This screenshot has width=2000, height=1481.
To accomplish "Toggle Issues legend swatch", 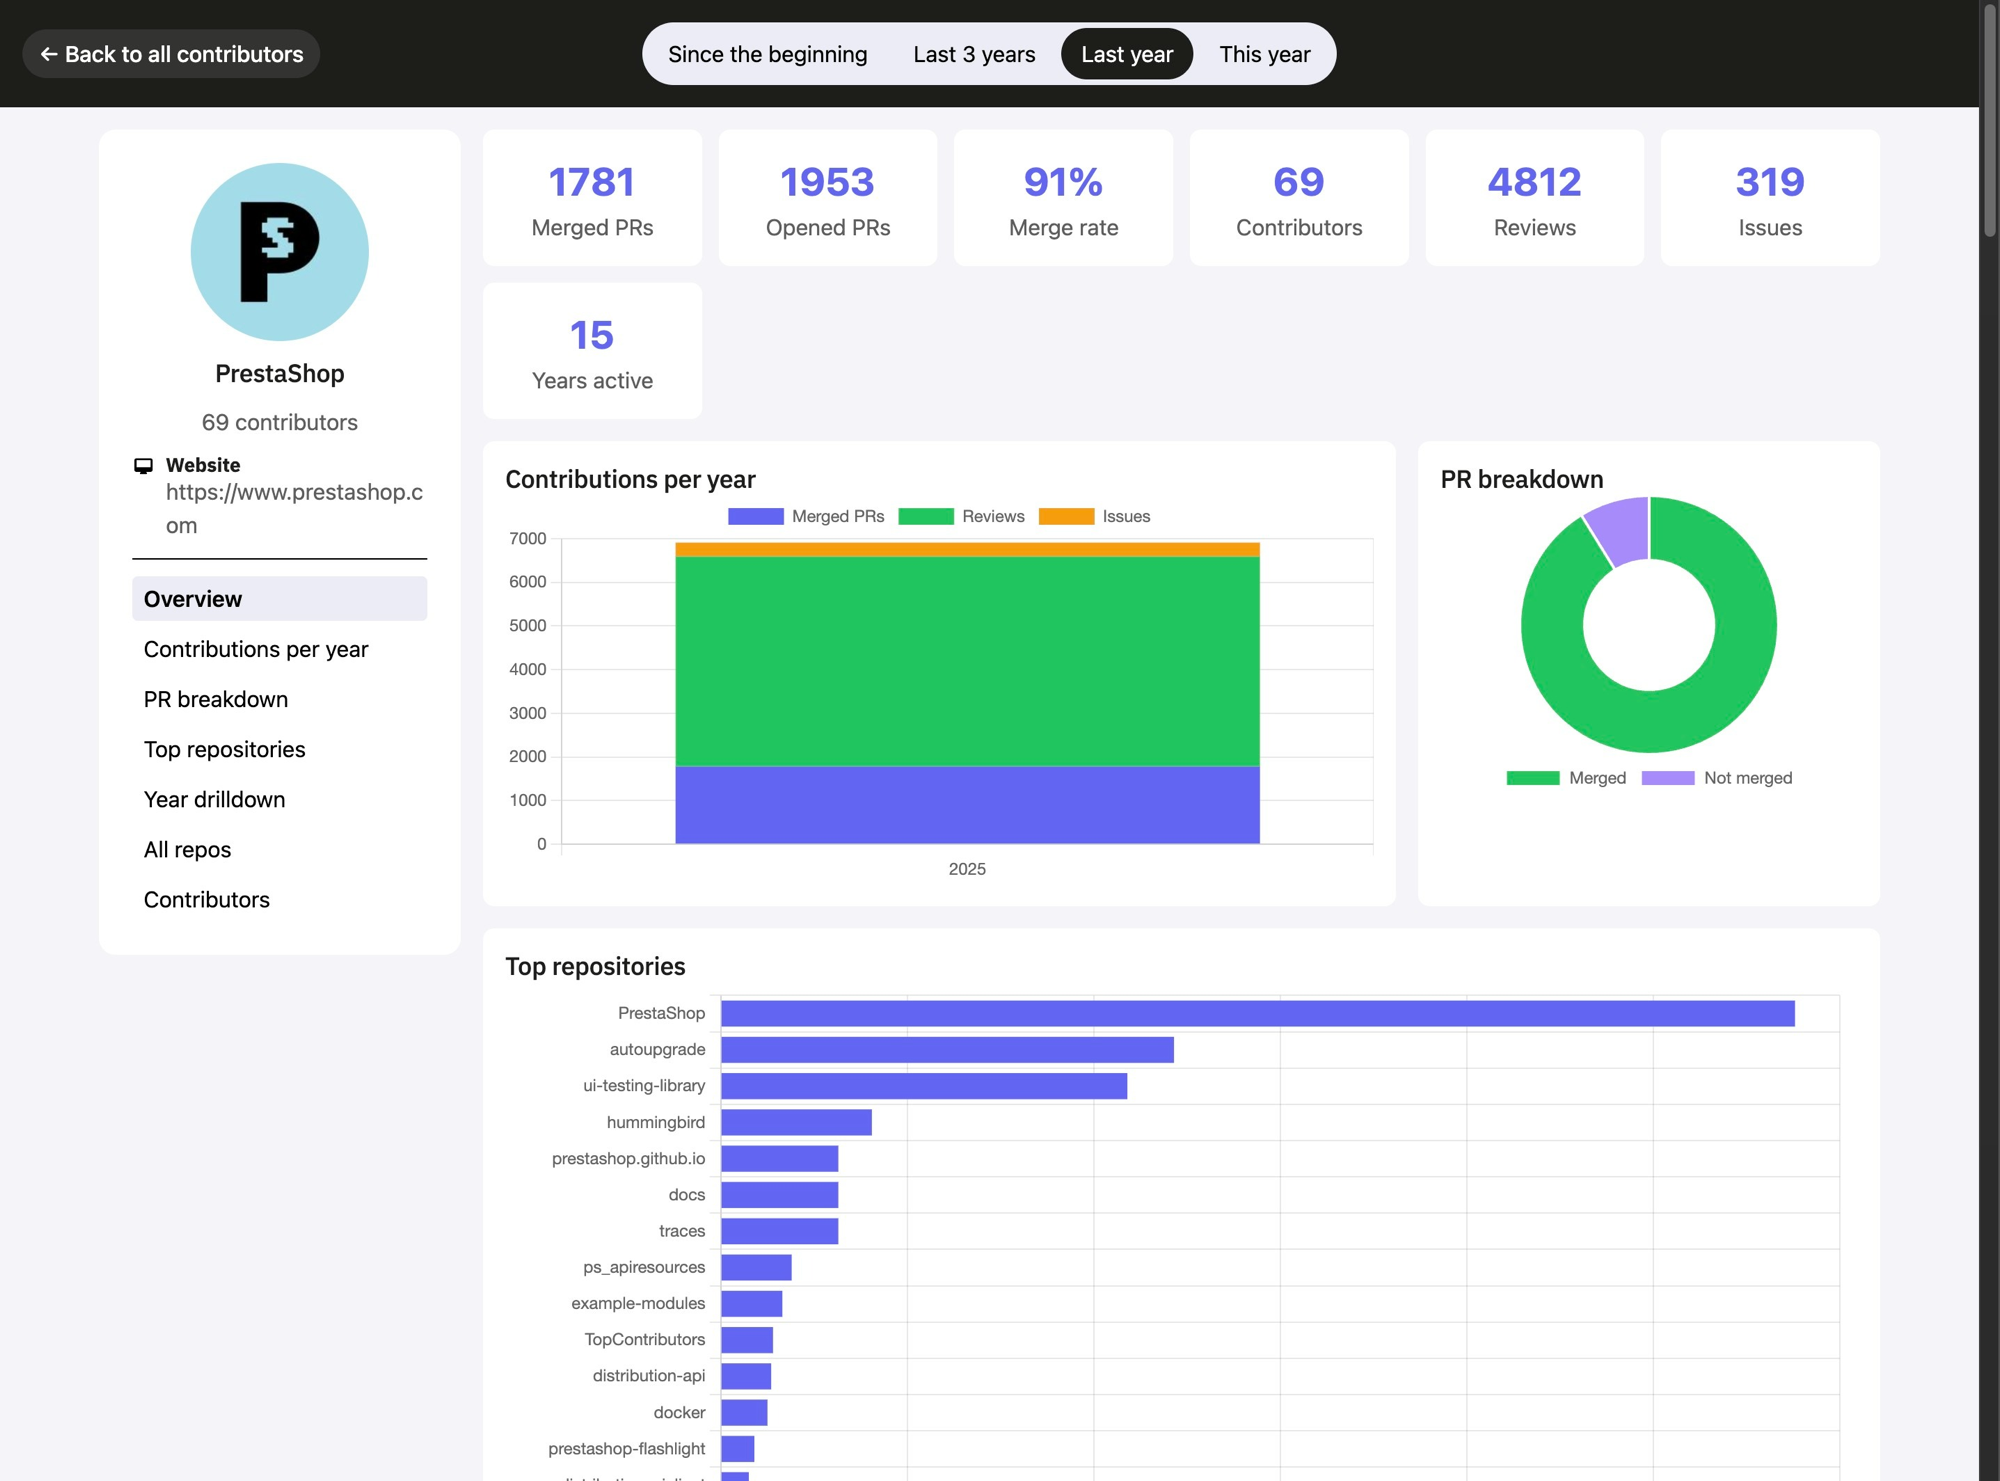I will tap(1066, 516).
